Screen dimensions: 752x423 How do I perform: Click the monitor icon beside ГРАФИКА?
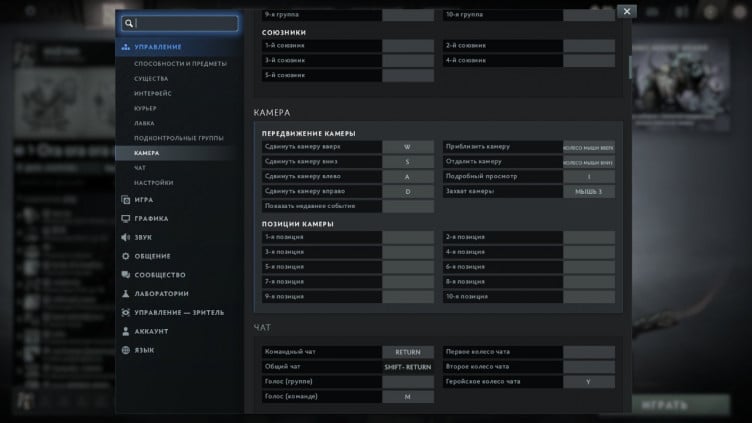click(x=125, y=219)
